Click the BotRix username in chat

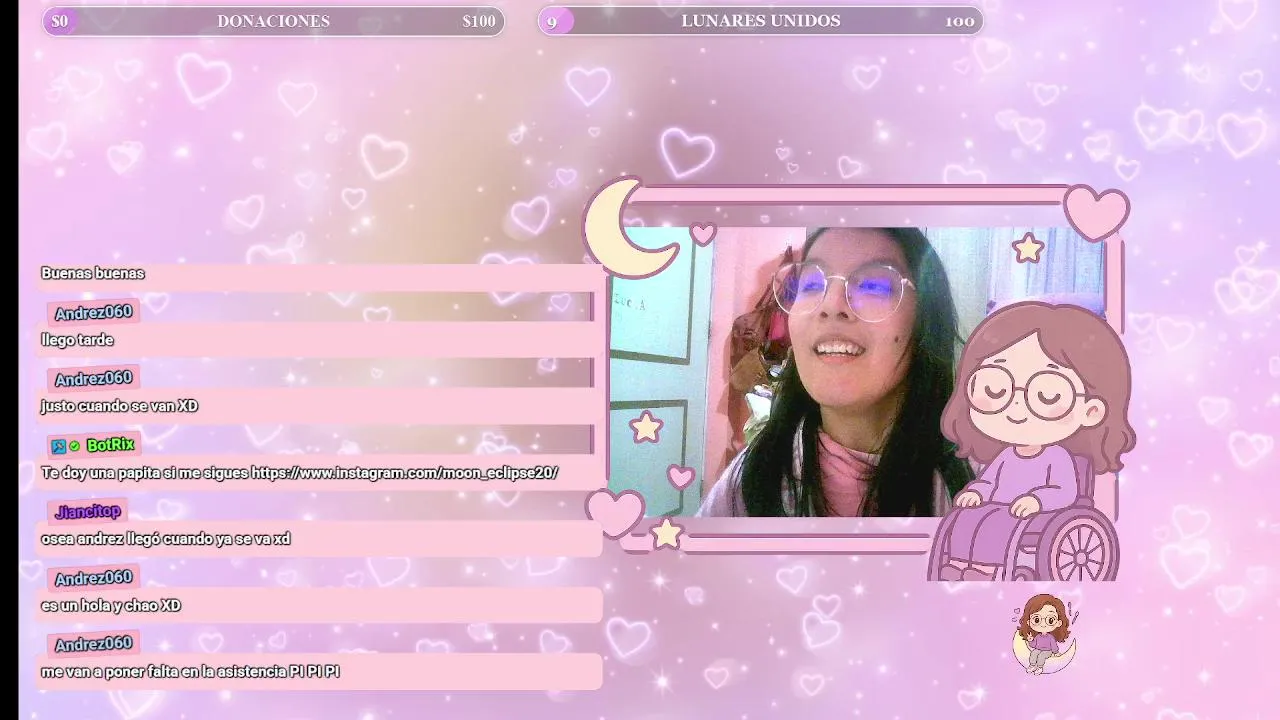[x=110, y=445]
